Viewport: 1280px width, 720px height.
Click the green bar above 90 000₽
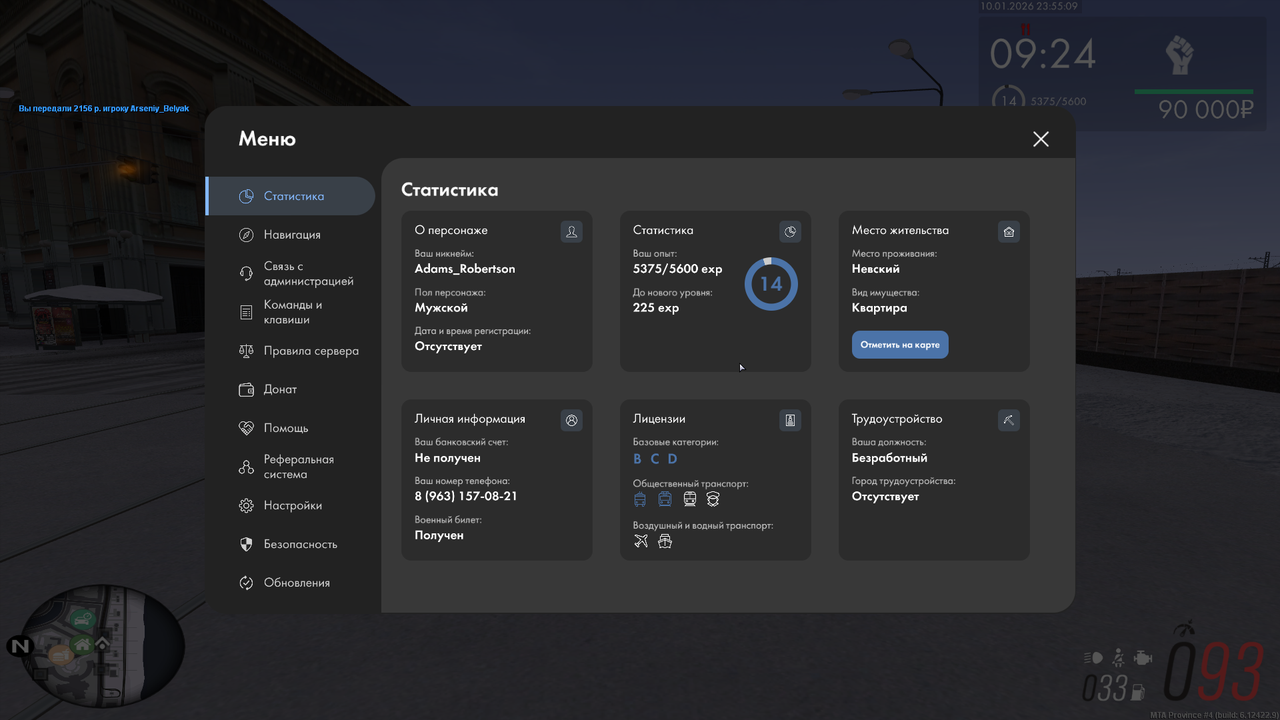coord(1194,92)
